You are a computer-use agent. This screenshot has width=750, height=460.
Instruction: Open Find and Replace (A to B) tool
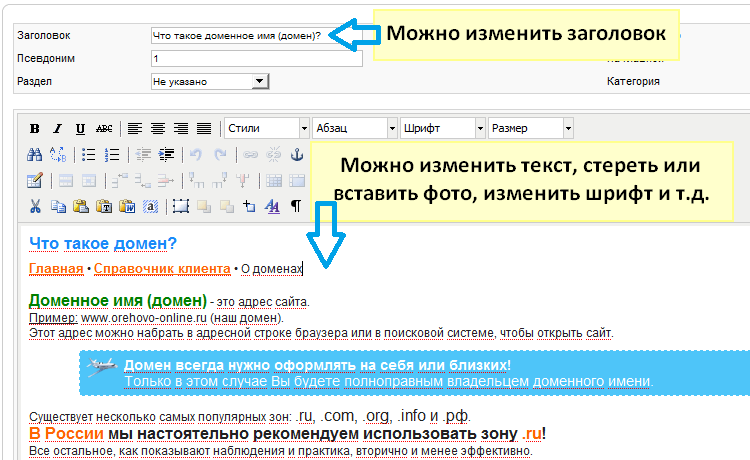(58, 154)
